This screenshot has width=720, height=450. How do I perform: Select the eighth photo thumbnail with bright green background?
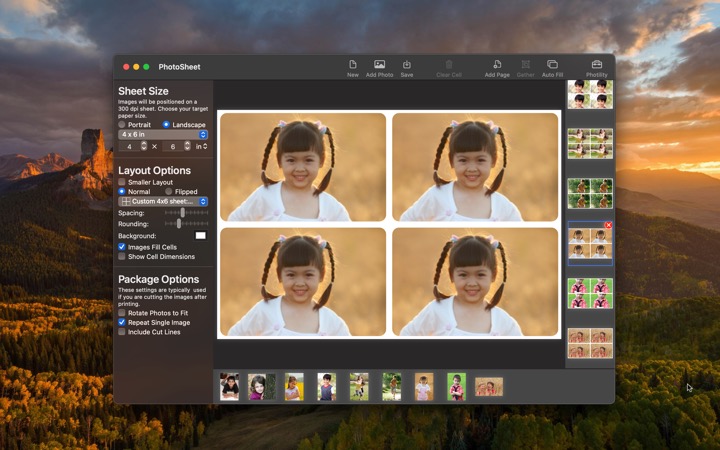(x=456, y=387)
